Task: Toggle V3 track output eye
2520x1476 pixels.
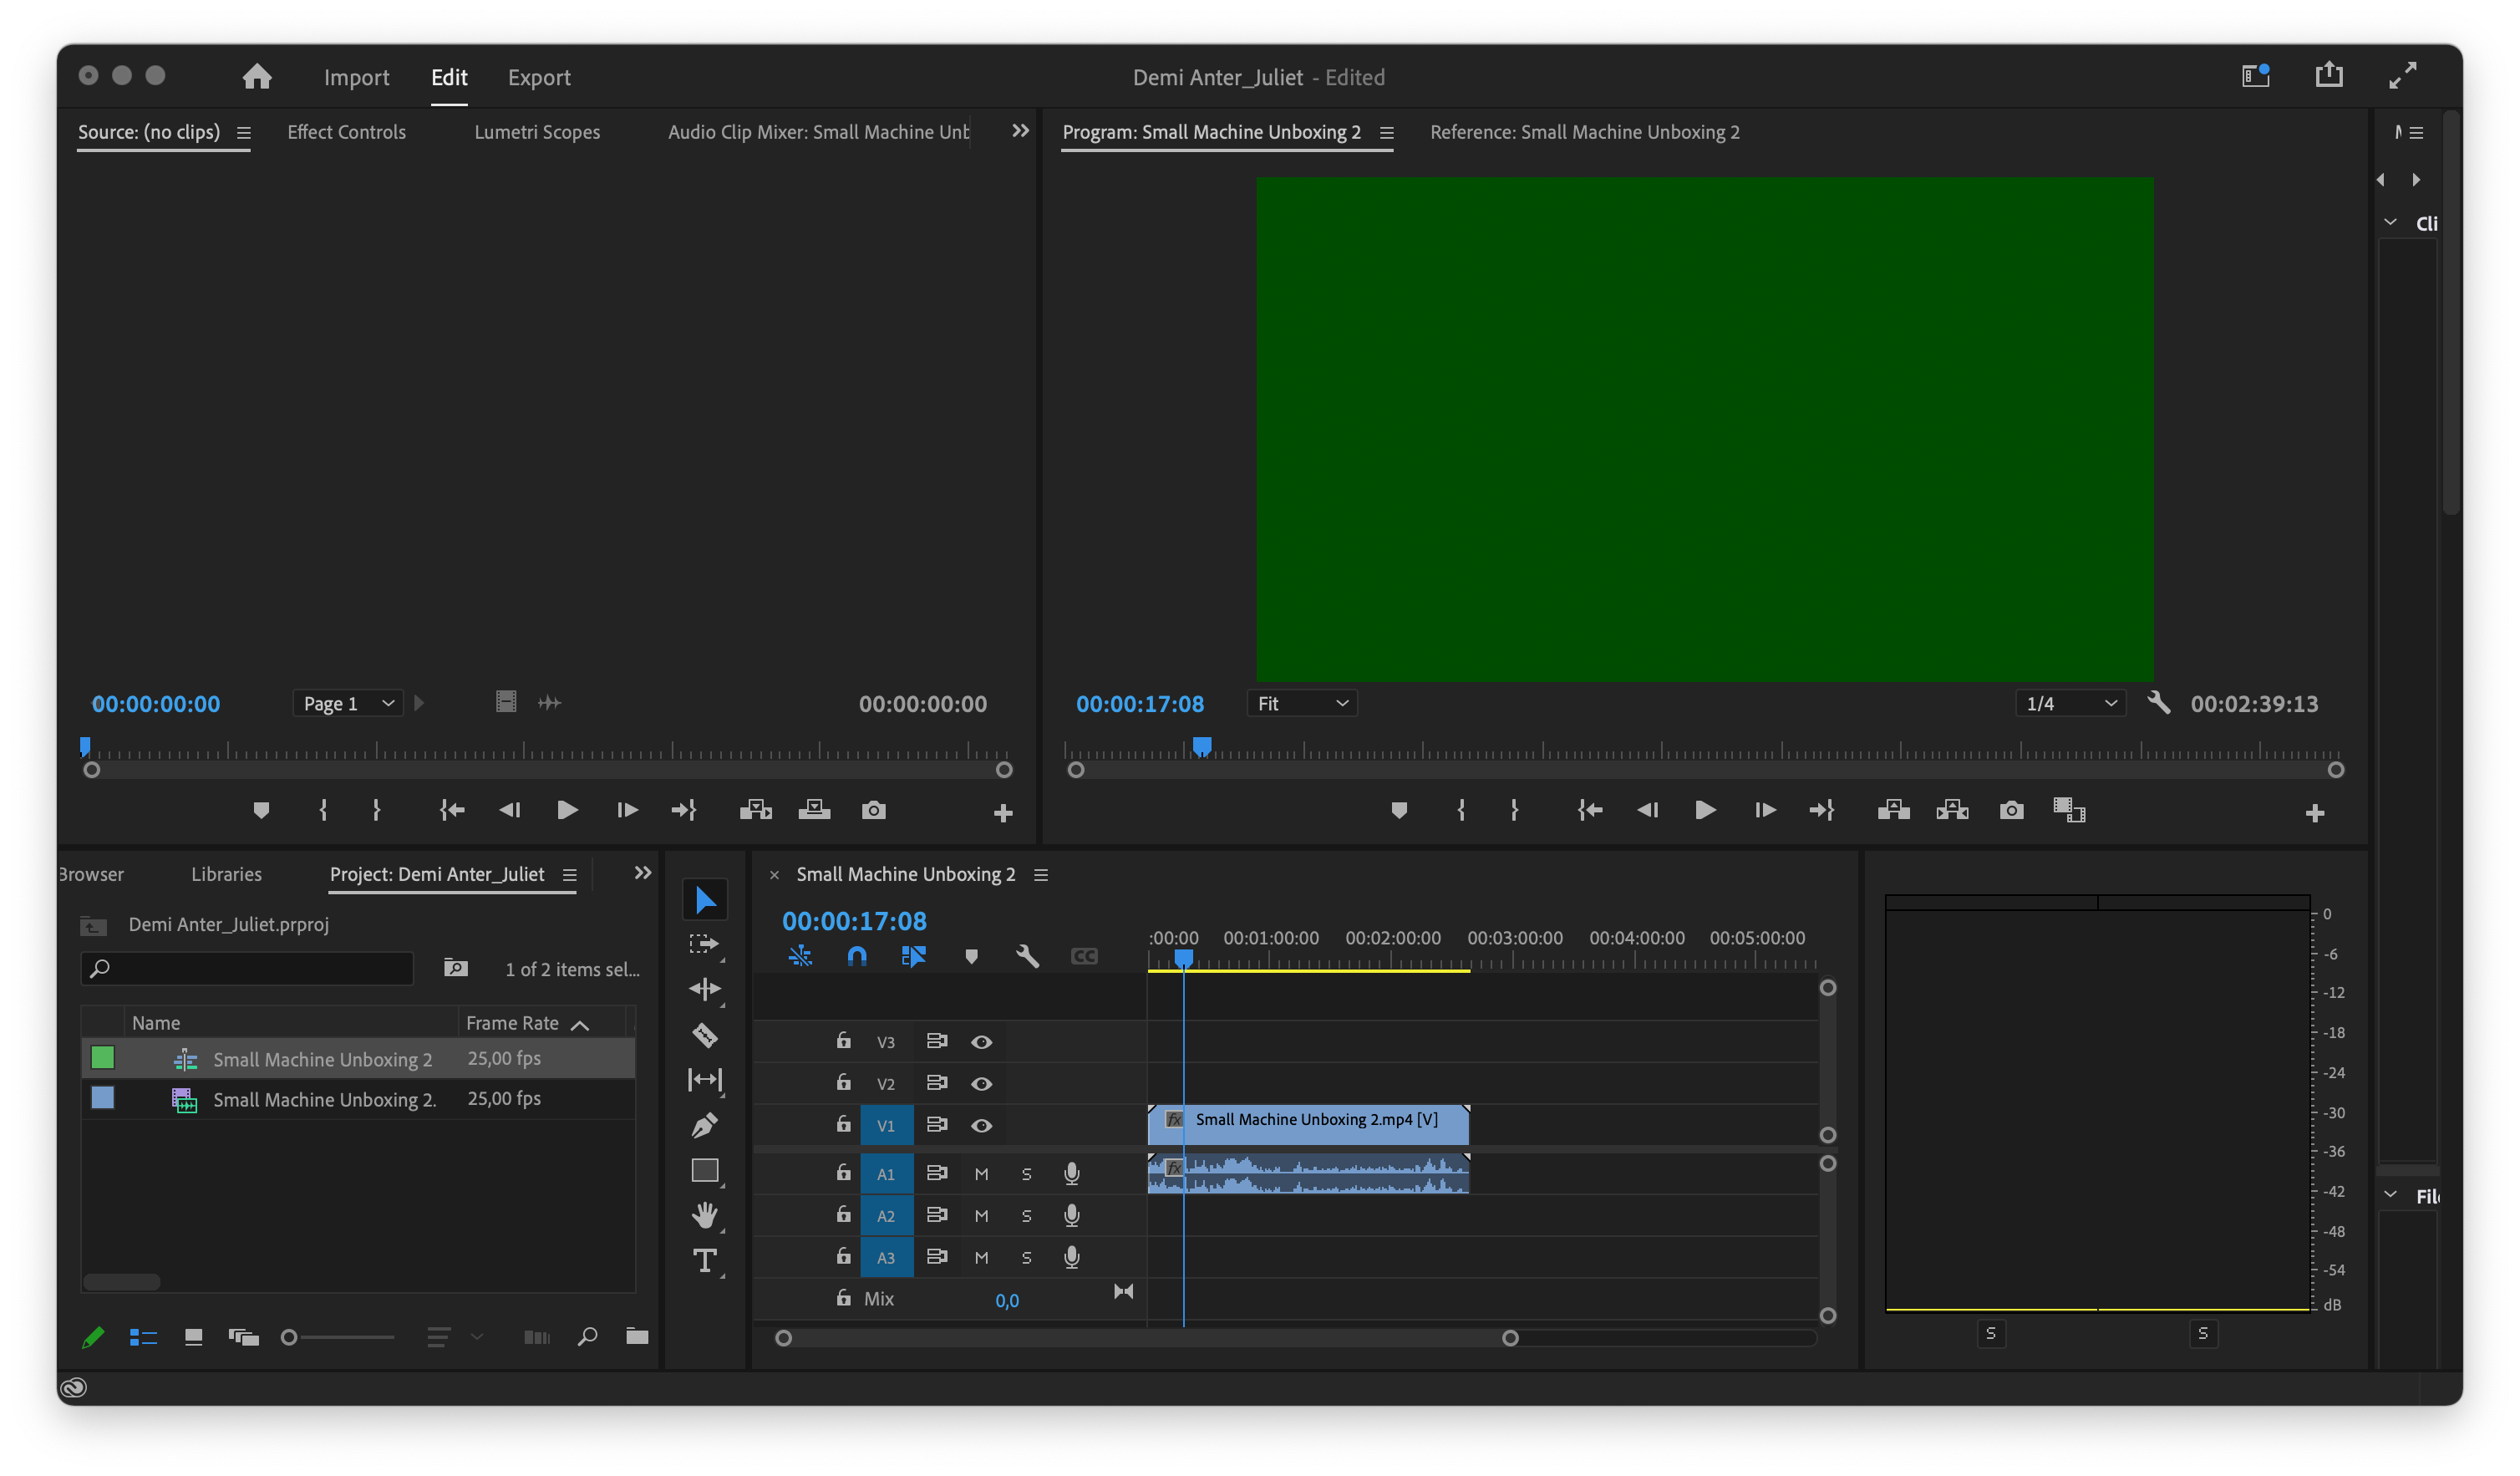Action: click(x=981, y=1042)
